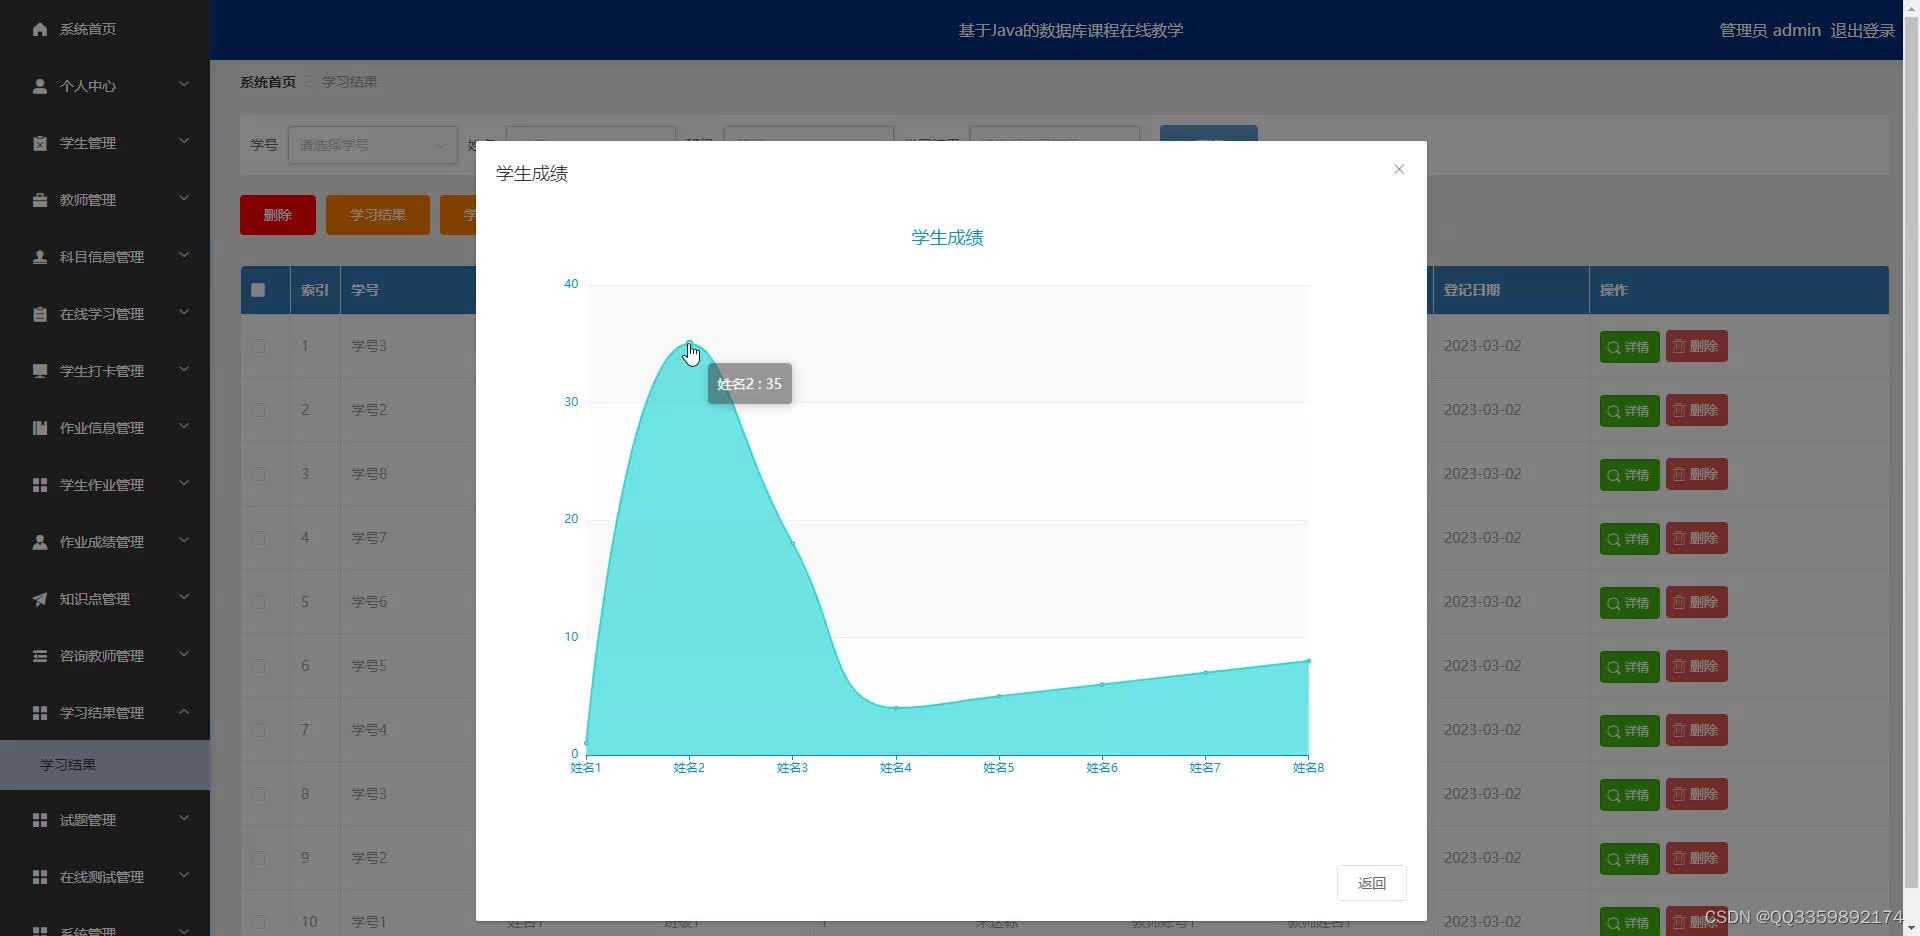The image size is (1920, 936).
Task: Click 管理员 admin in the header
Action: (1770, 30)
